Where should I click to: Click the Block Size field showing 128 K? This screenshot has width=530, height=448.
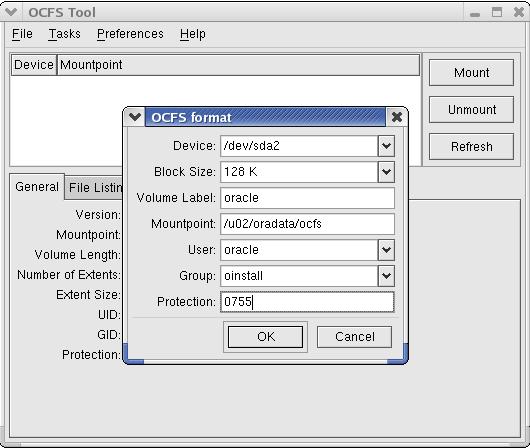tap(299, 172)
